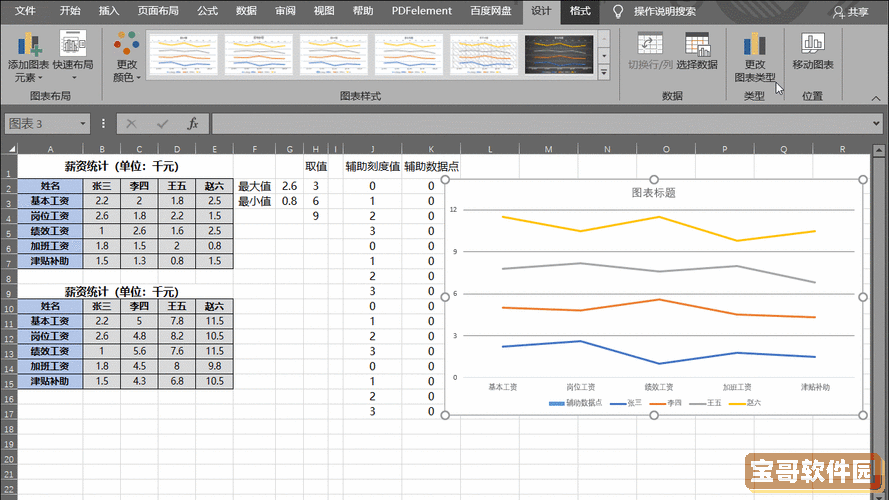
Task: Select column J header
Action: click(372, 149)
